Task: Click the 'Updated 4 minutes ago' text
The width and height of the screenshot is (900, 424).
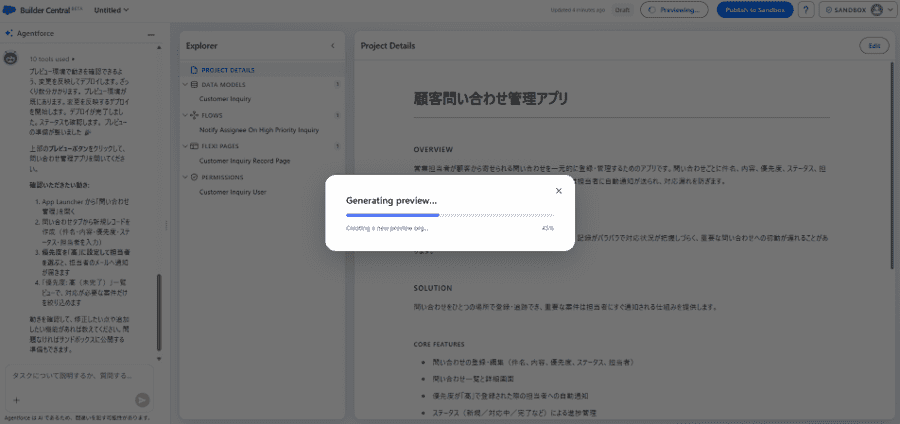Action: click(577, 10)
